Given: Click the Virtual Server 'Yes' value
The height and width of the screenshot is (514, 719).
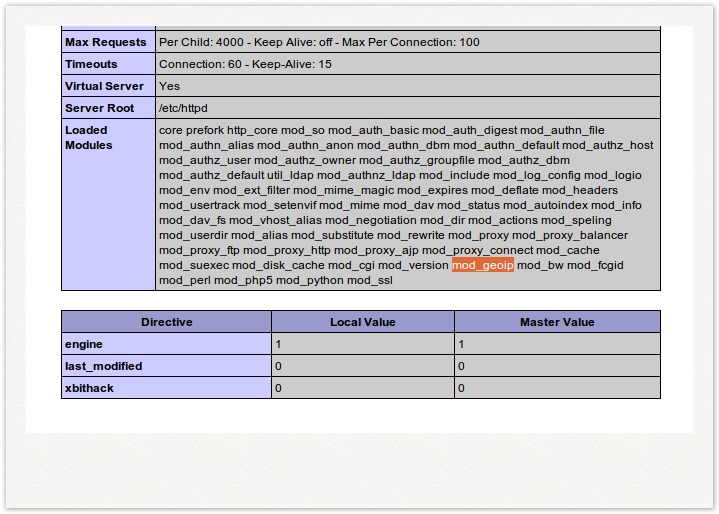Looking at the screenshot, I should click(169, 86).
